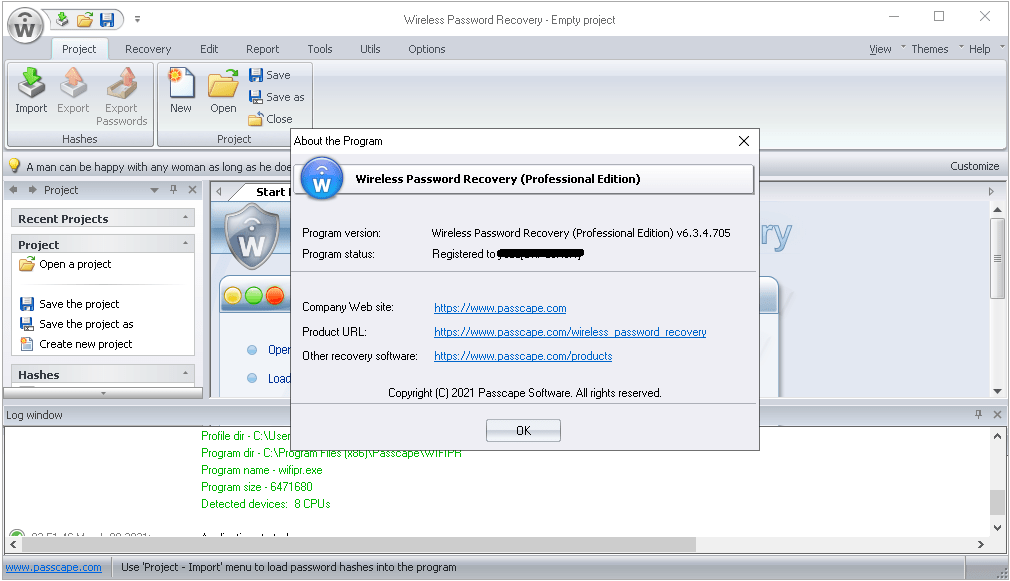Image resolution: width=1010 pixels, height=581 pixels.
Task: Close the Project side pane
Action: [x=192, y=189]
